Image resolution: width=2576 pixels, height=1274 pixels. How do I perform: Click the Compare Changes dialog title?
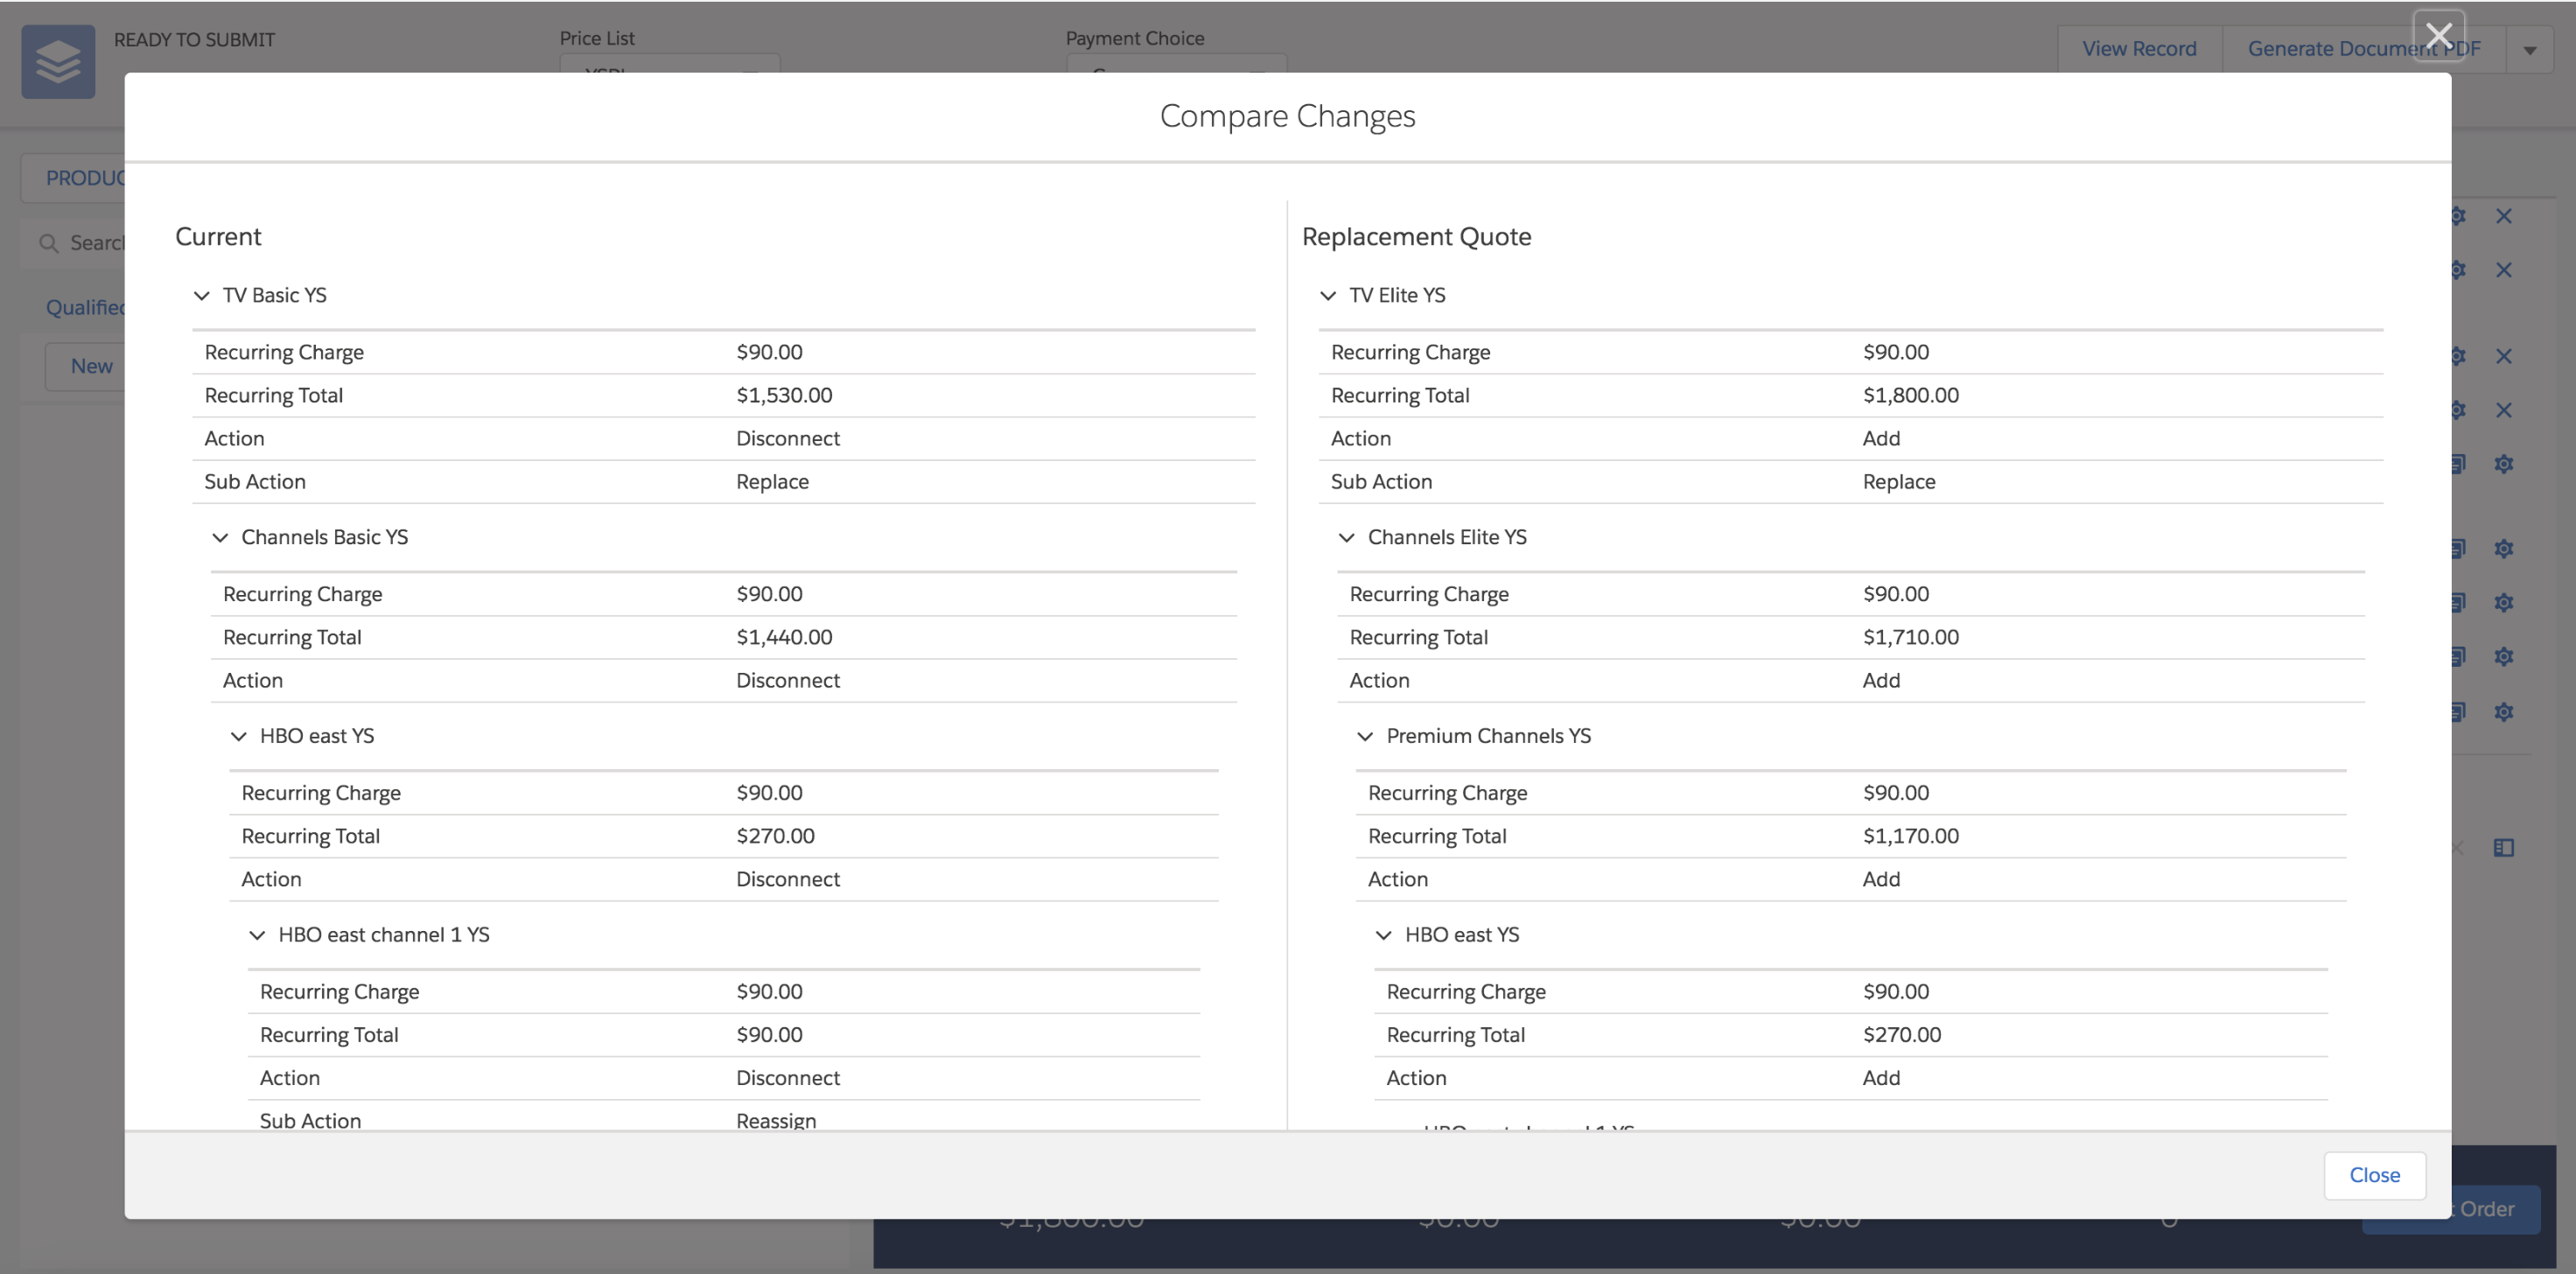1287,116
